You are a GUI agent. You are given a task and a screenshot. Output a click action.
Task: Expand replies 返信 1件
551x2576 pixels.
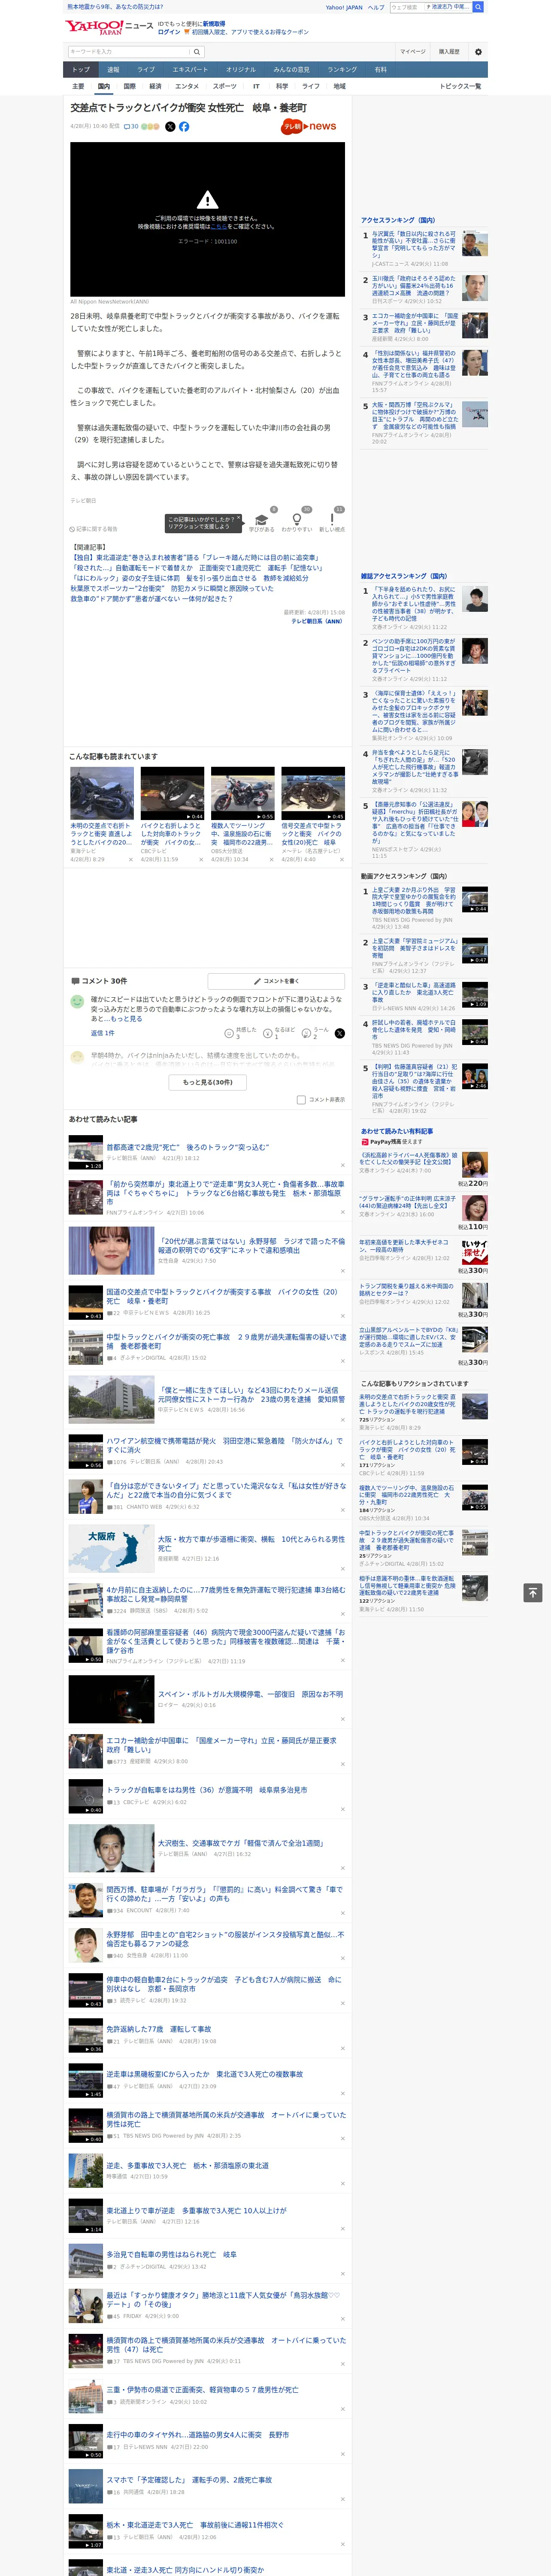coord(102,1033)
